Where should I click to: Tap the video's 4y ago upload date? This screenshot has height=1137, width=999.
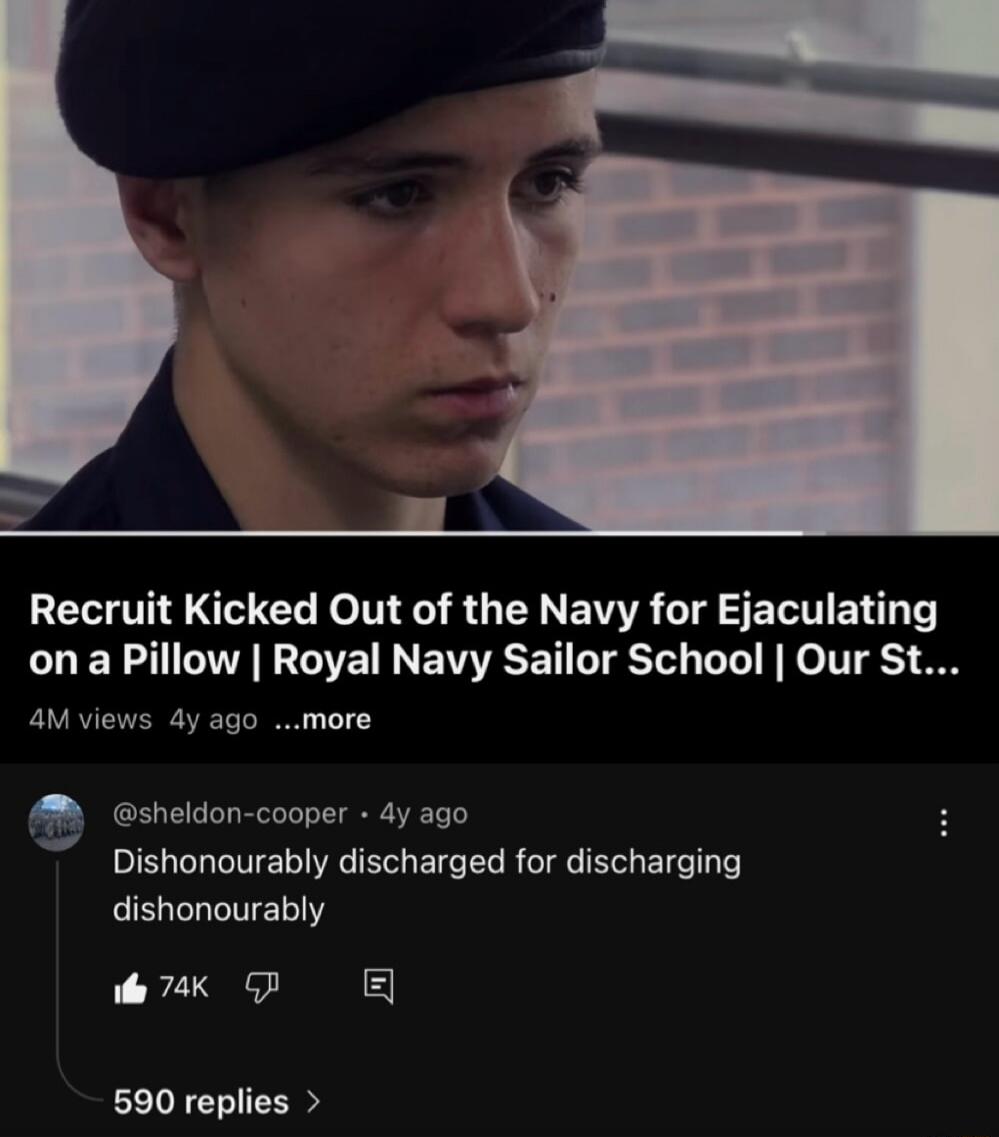pyautogui.click(x=213, y=719)
